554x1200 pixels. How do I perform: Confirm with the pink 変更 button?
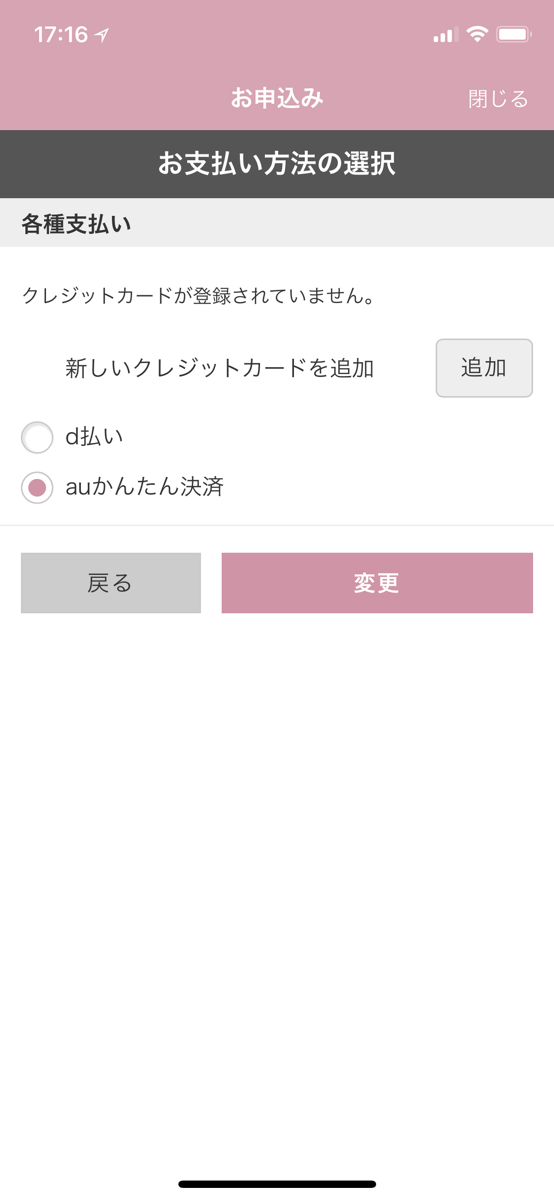pos(377,583)
